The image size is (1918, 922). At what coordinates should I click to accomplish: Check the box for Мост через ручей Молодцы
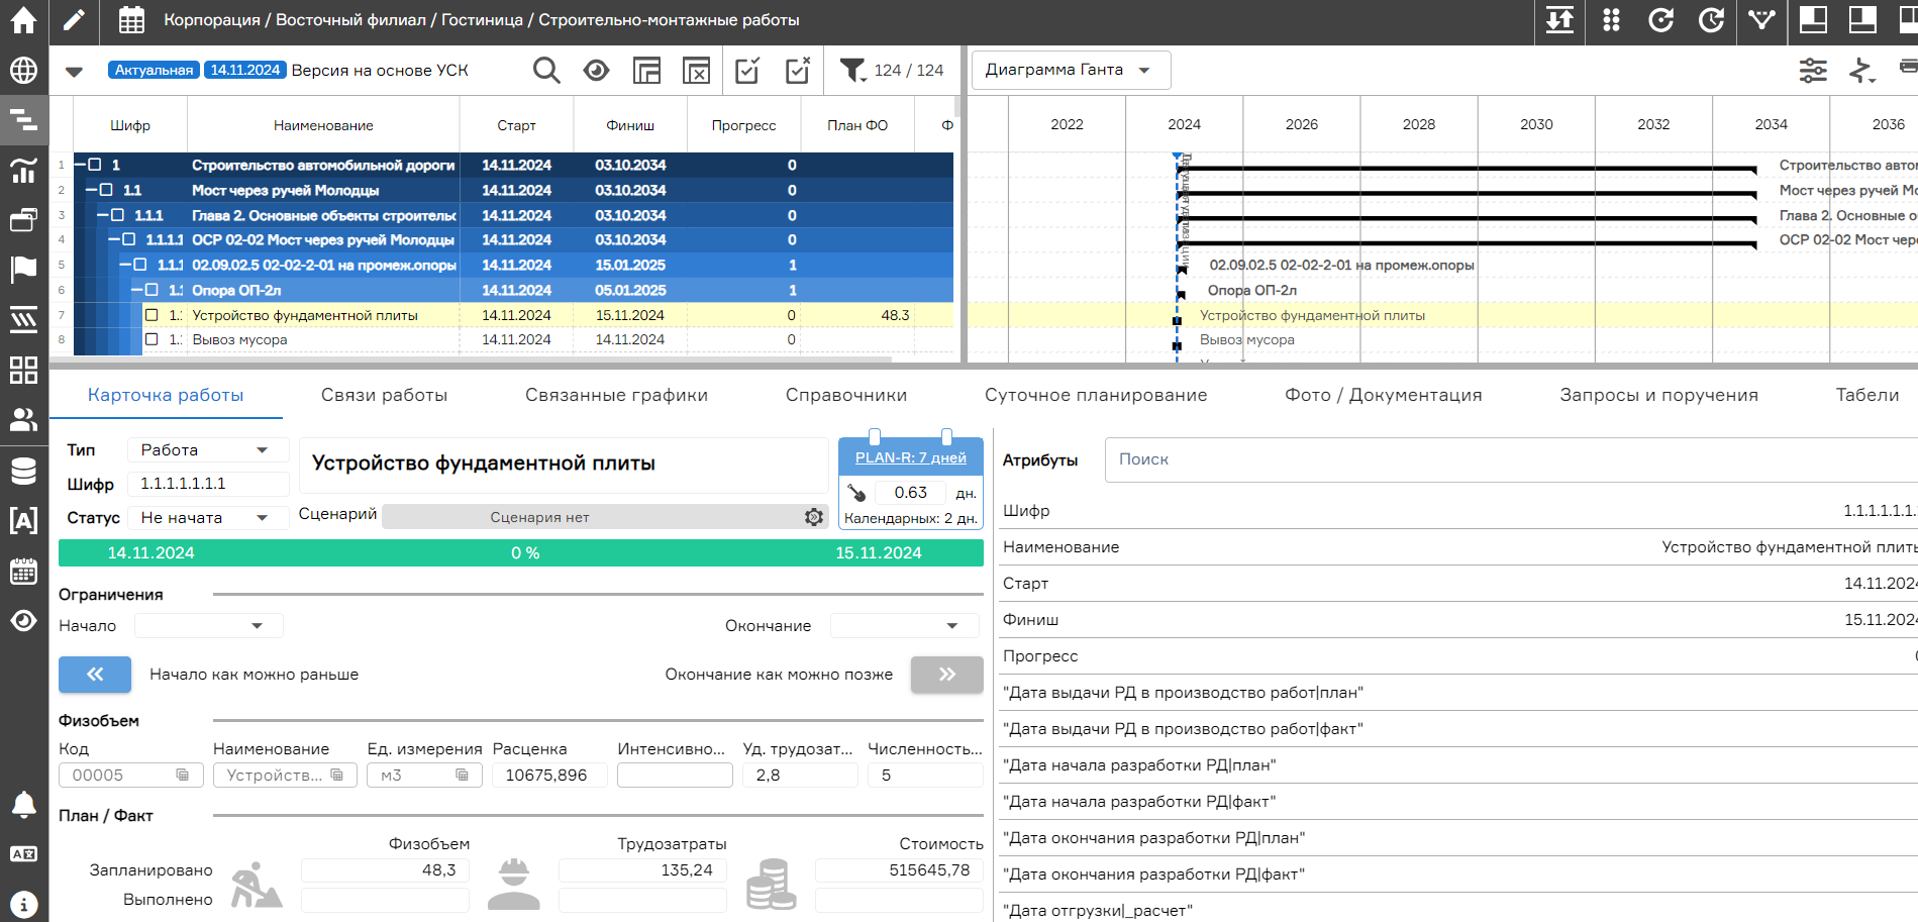(106, 190)
